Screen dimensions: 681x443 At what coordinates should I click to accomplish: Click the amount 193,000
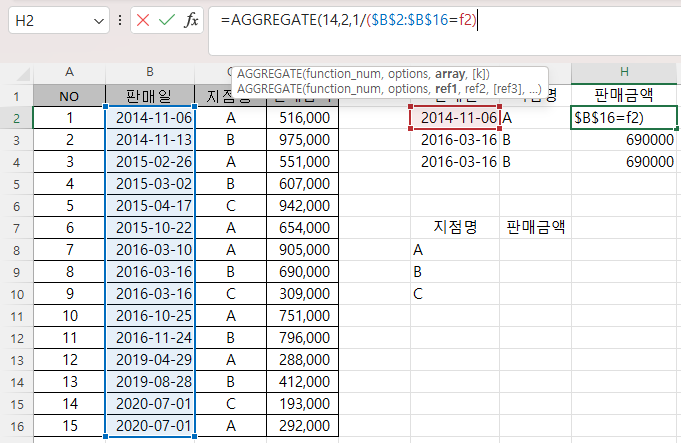(302, 404)
